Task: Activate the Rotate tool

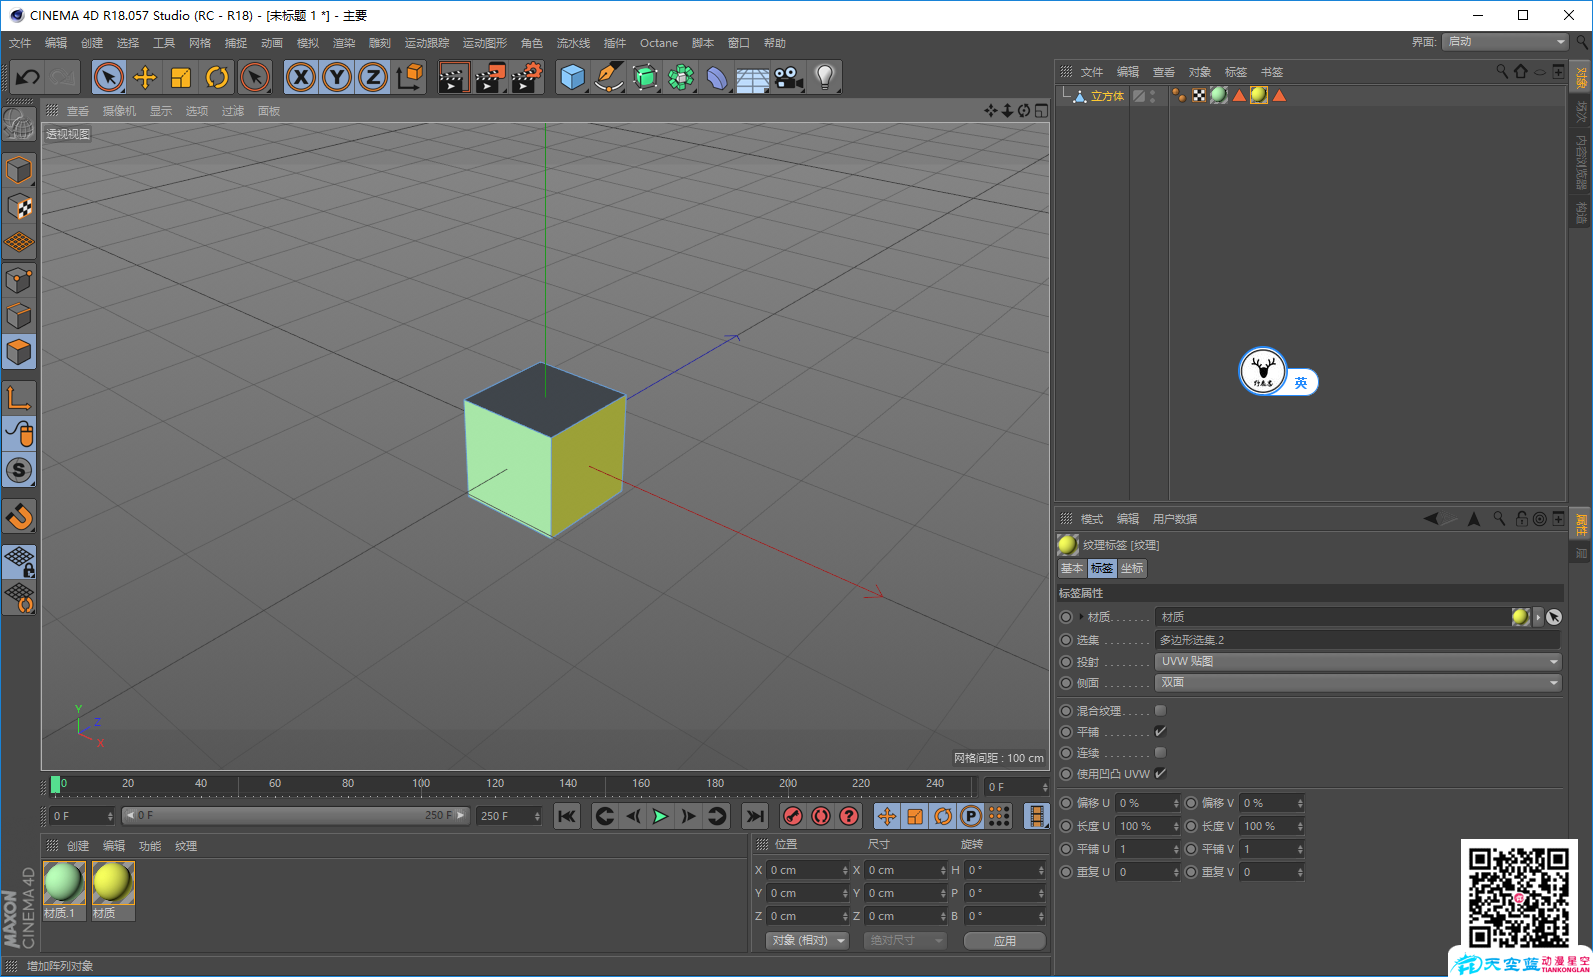Action: tap(217, 77)
